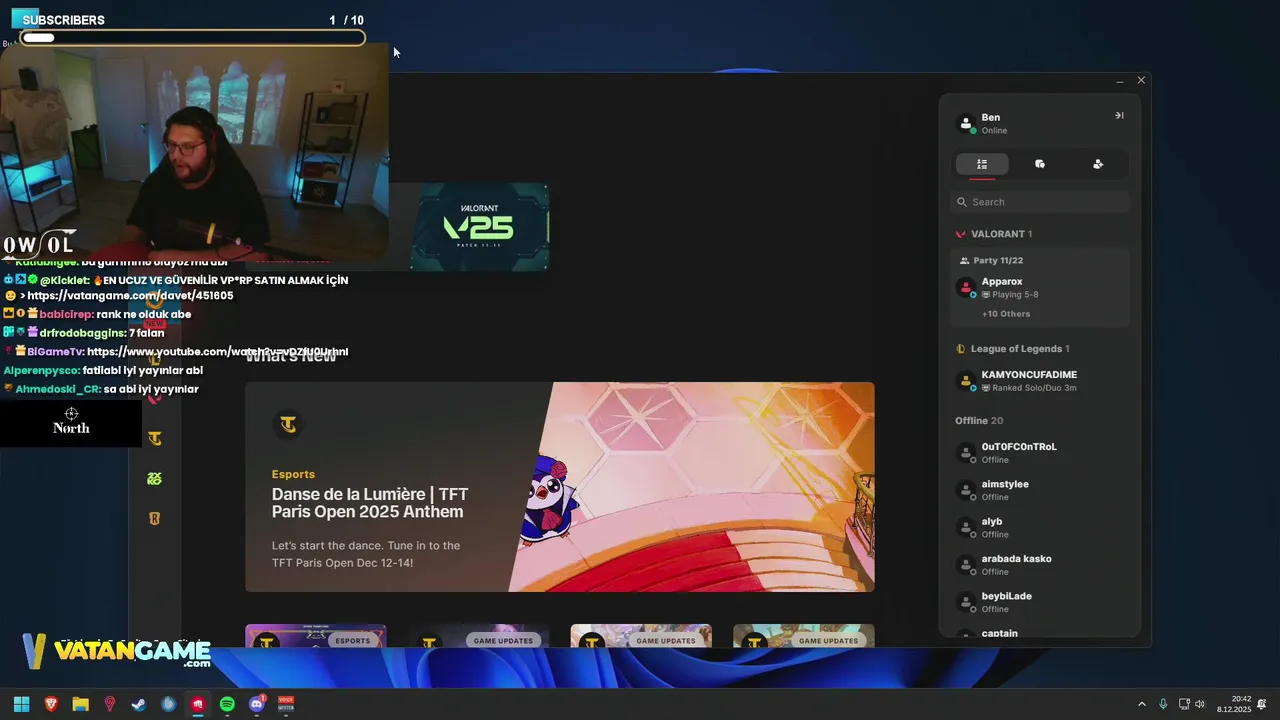Open the YouTube link from BiGameTv
Screen dimensions: 1280x720
pyautogui.click(x=218, y=352)
